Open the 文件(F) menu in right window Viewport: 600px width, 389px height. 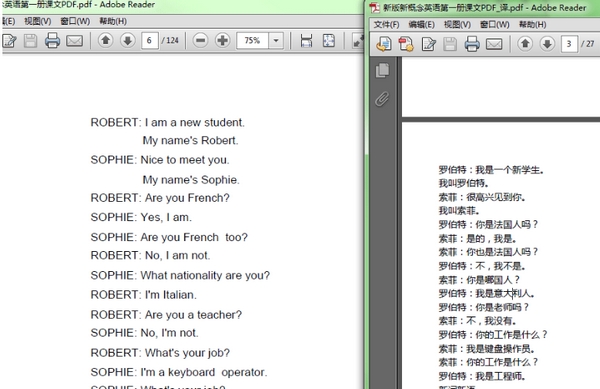(x=386, y=25)
